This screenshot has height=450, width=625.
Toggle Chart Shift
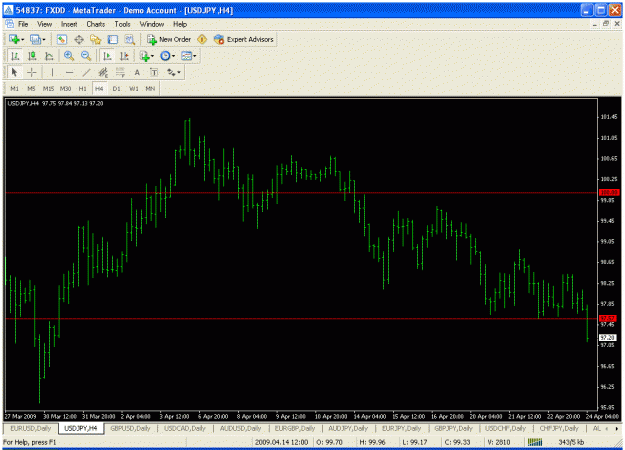point(124,56)
